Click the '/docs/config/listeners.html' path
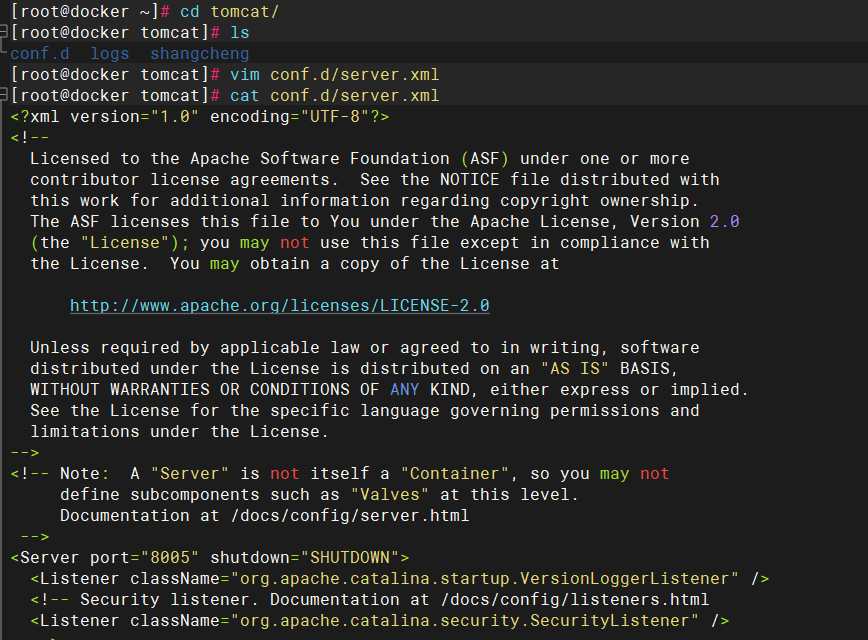The width and height of the screenshot is (868, 640). tap(575, 600)
